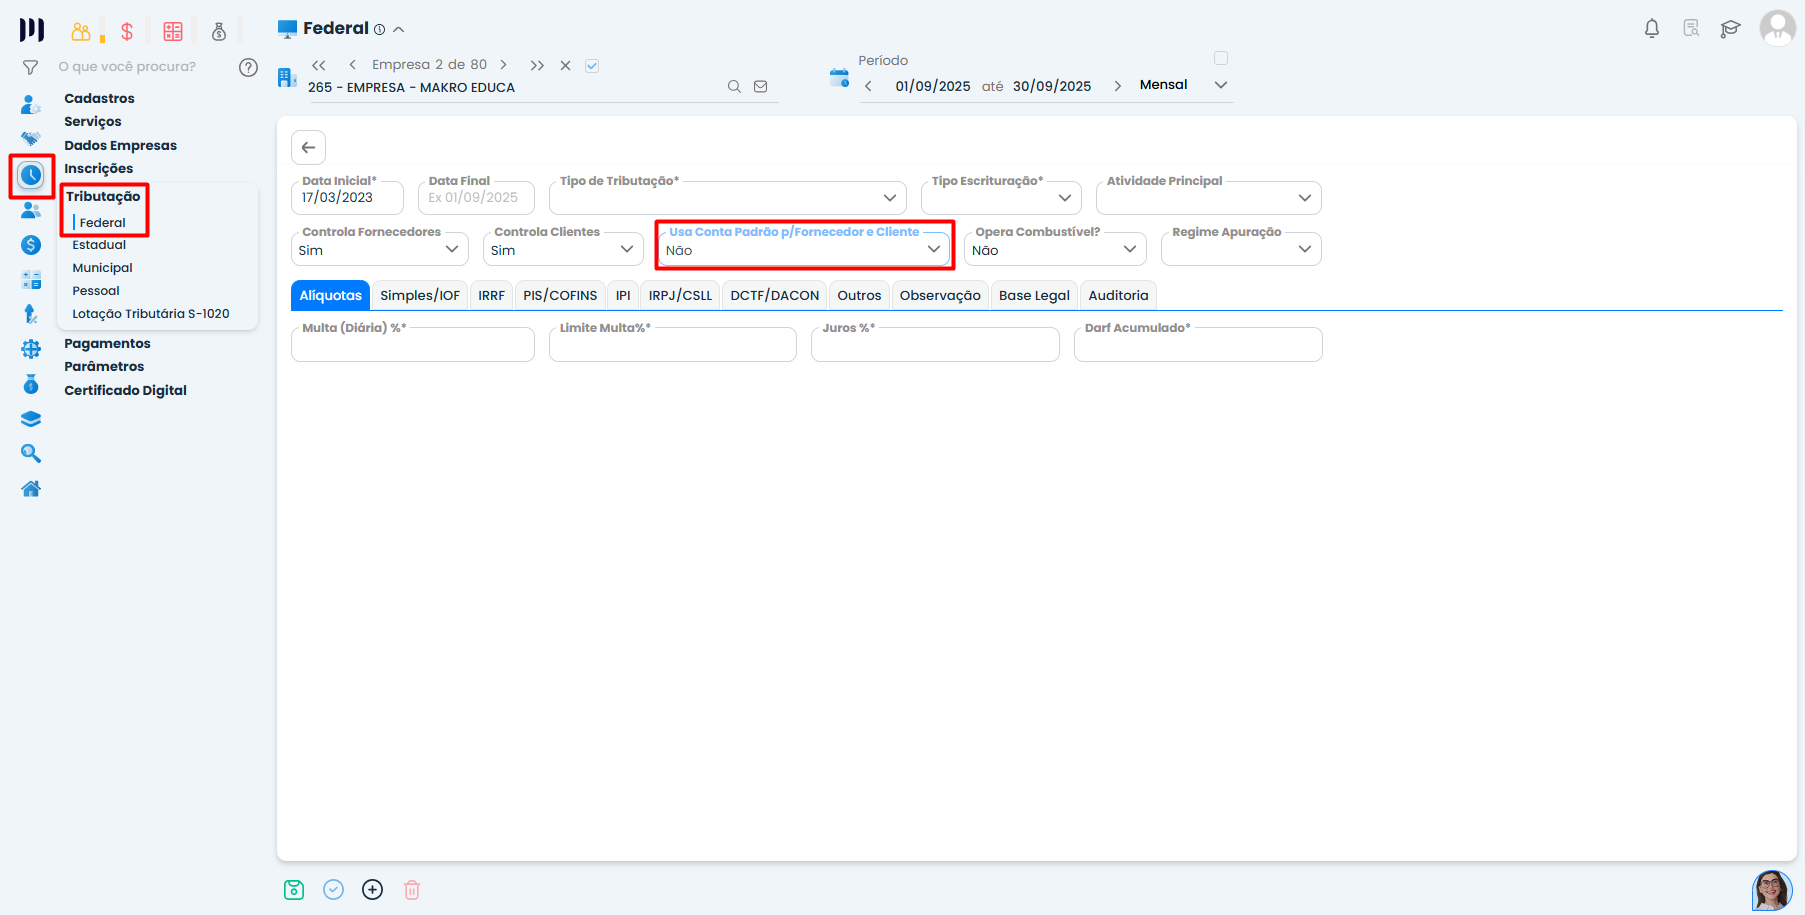The height and width of the screenshot is (915, 1805).
Task: Open the Certificado Digital menu item
Action: (x=125, y=390)
